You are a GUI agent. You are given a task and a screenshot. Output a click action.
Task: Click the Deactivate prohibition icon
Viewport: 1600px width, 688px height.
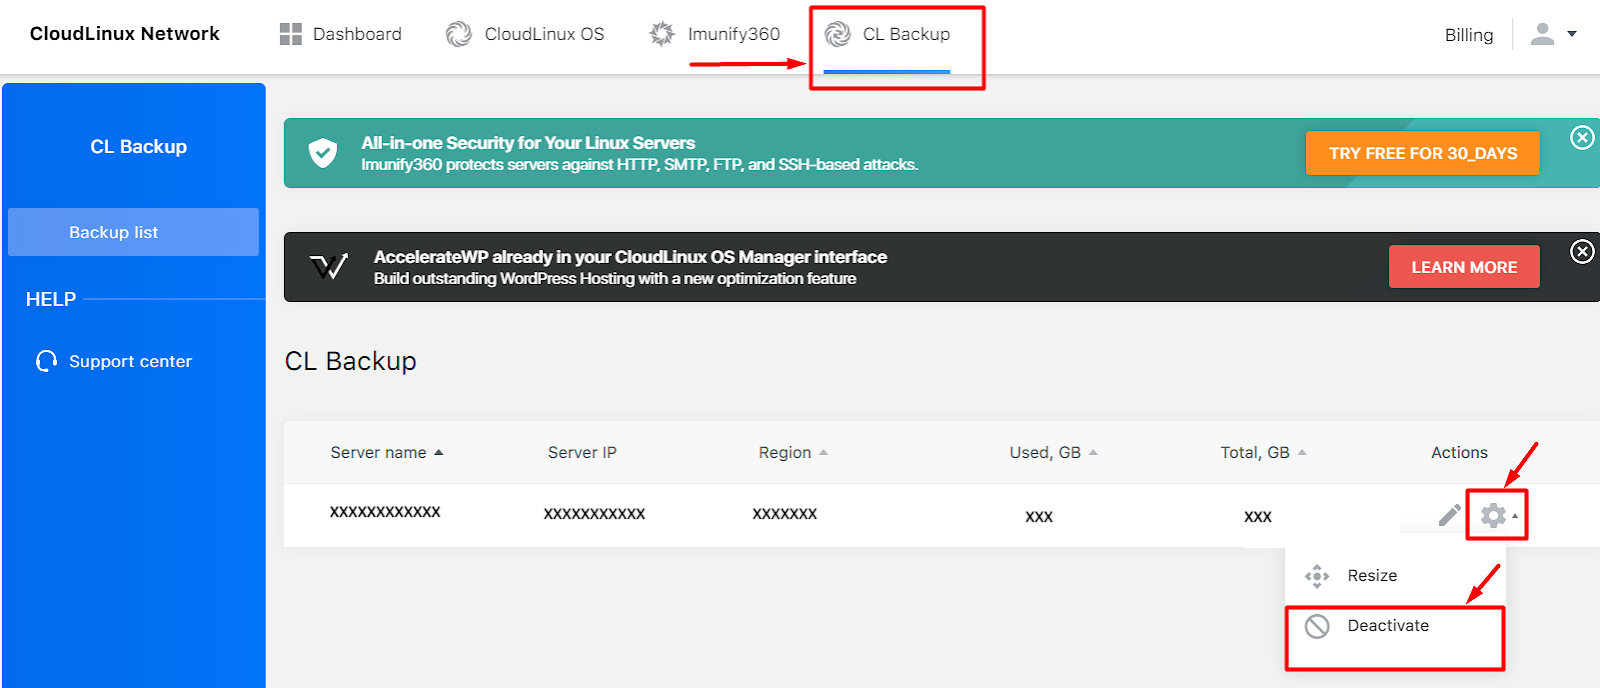tap(1317, 626)
